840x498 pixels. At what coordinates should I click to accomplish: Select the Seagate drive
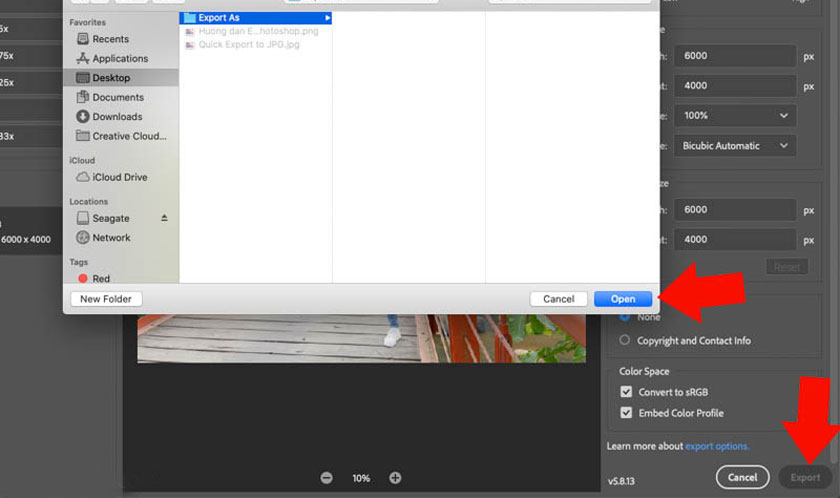click(x=103, y=218)
